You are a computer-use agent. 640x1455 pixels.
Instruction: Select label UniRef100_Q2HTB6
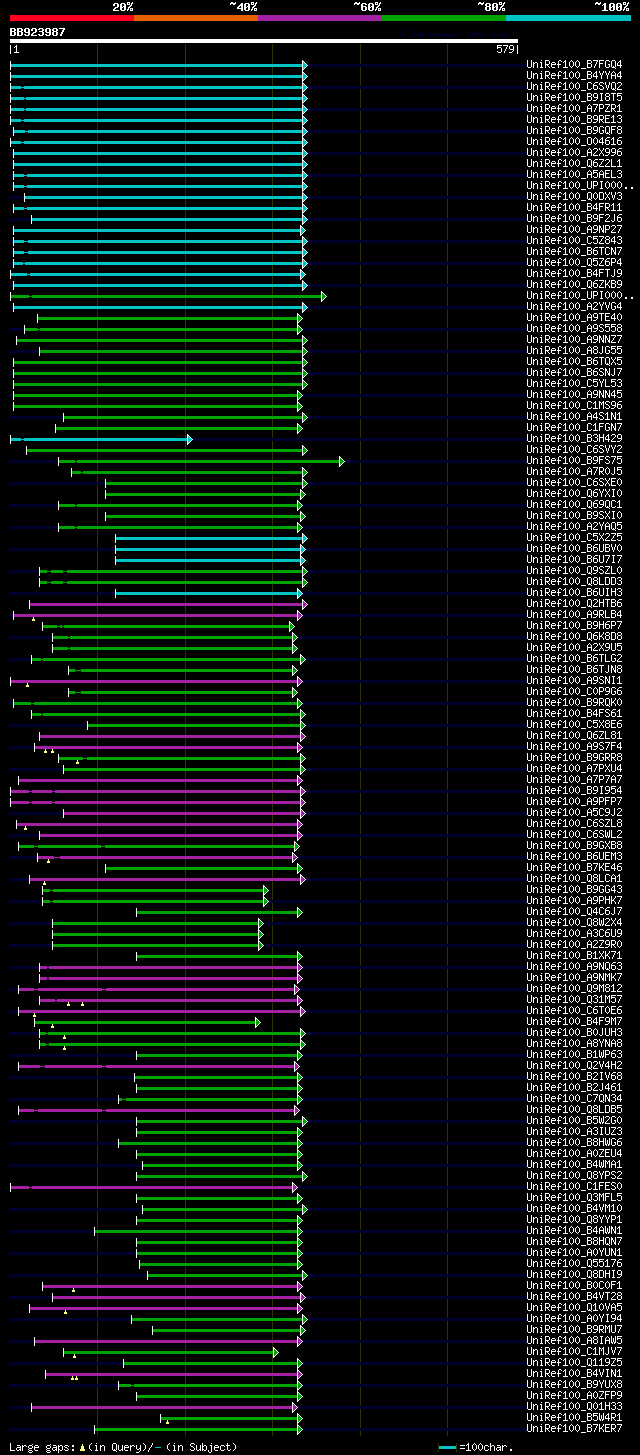(x=574, y=604)
